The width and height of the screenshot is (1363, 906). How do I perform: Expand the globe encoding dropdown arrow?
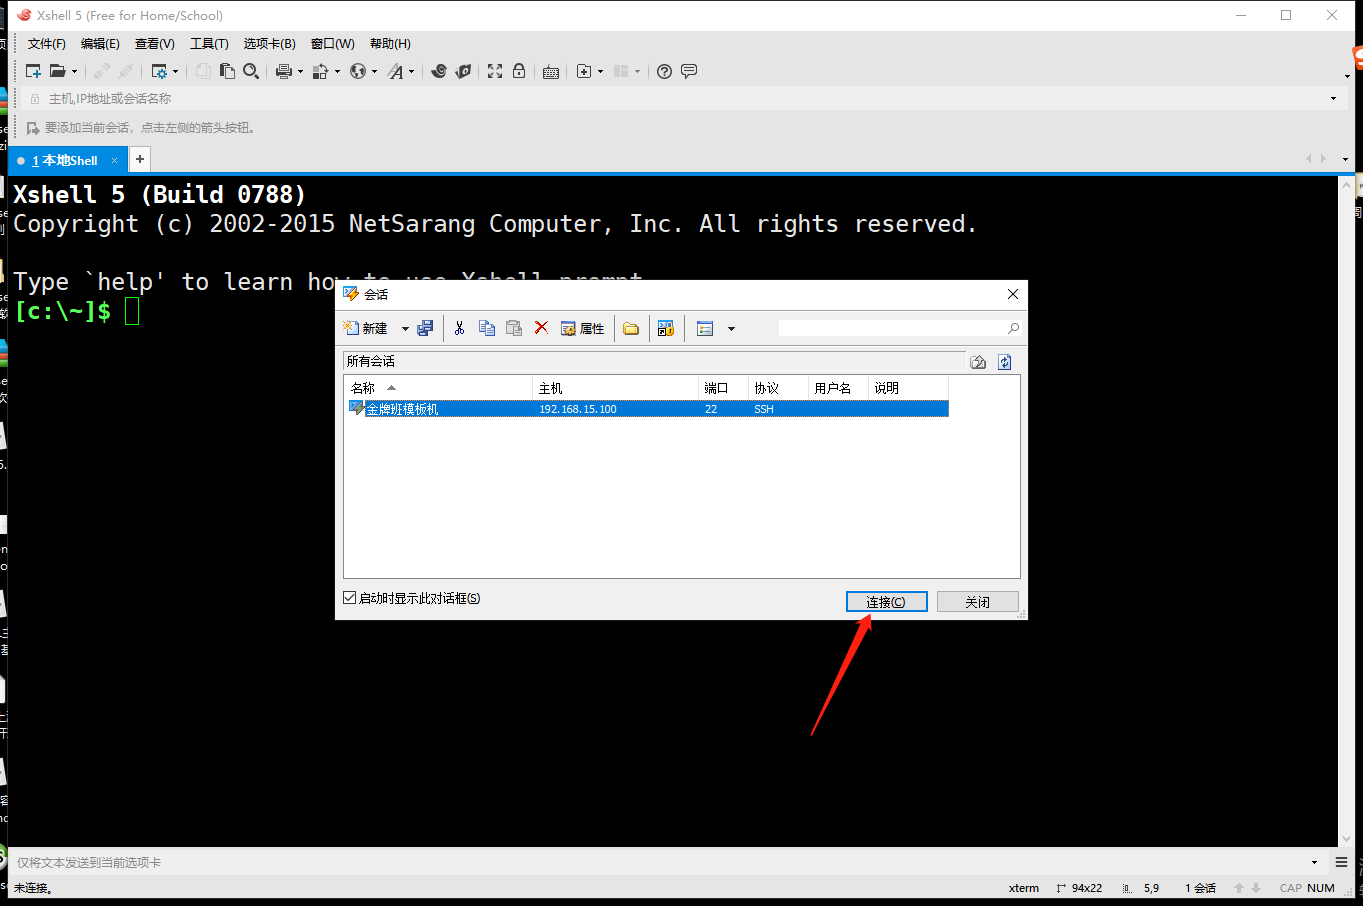click(x=374, y=71)
